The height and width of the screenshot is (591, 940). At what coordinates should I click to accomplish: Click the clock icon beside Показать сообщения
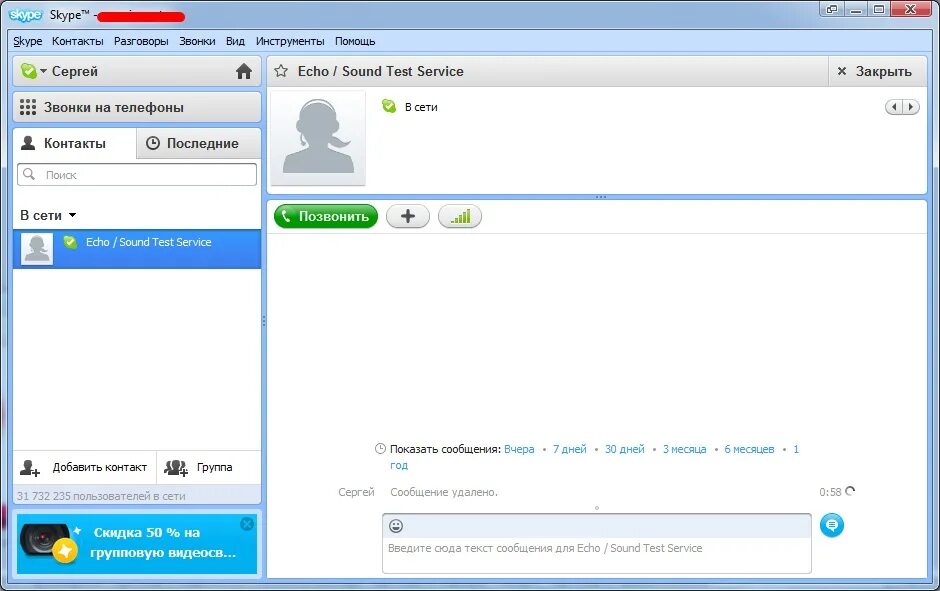380,448
